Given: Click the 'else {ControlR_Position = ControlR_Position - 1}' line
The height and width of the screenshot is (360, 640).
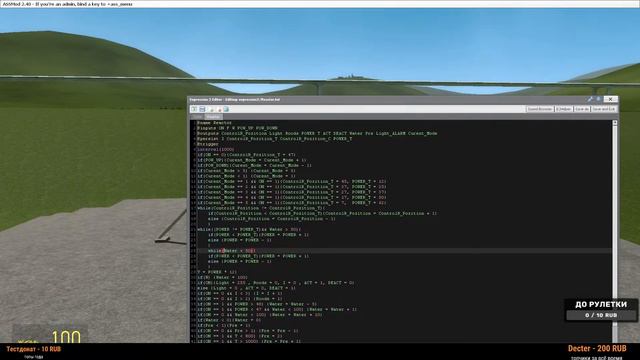Looking at the screenshot, I should [272, 219].
